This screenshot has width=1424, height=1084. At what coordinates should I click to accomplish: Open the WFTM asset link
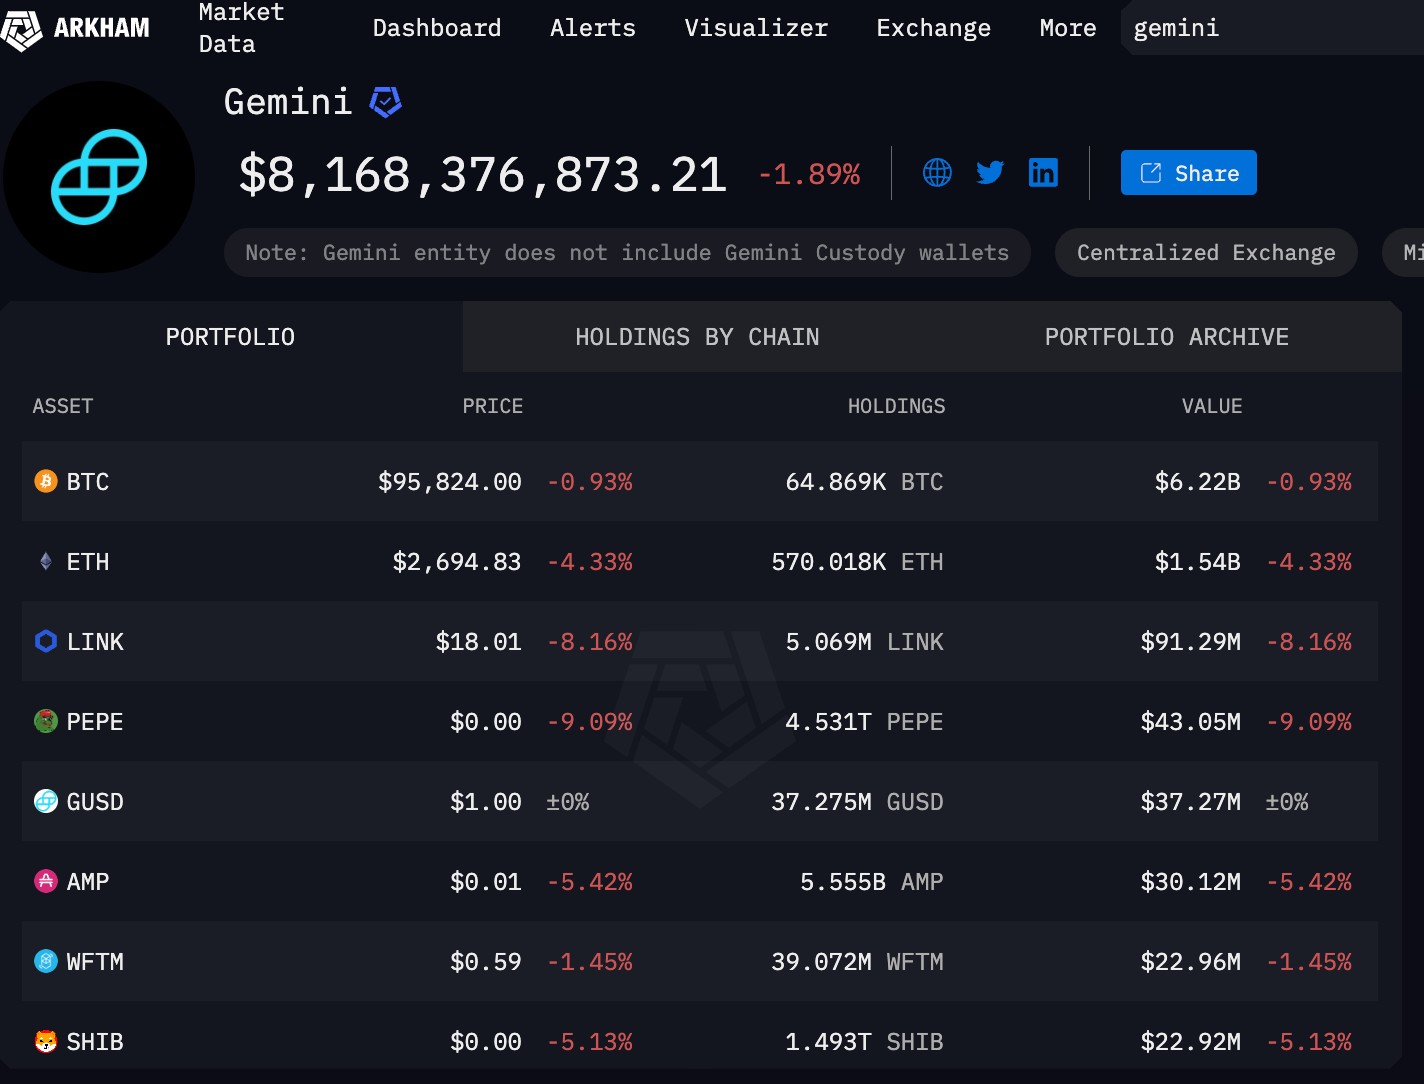tap(95, 962)
